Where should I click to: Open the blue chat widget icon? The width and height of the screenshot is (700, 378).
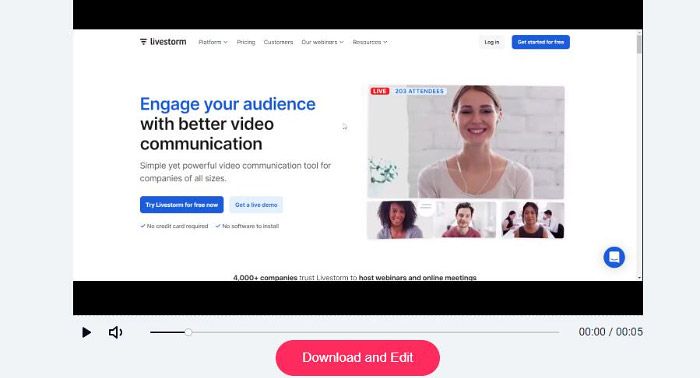click(x=614, y=257)
